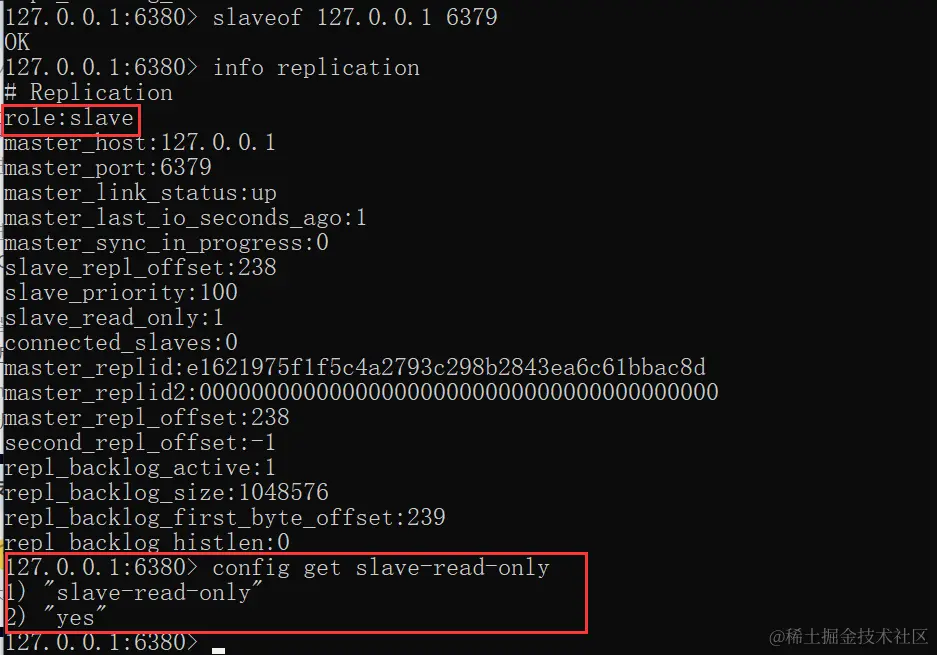Click the 'connected_slaves:0' line
Image resolution: width=937 pixels, height=655 pixels.
click(121, 342)
